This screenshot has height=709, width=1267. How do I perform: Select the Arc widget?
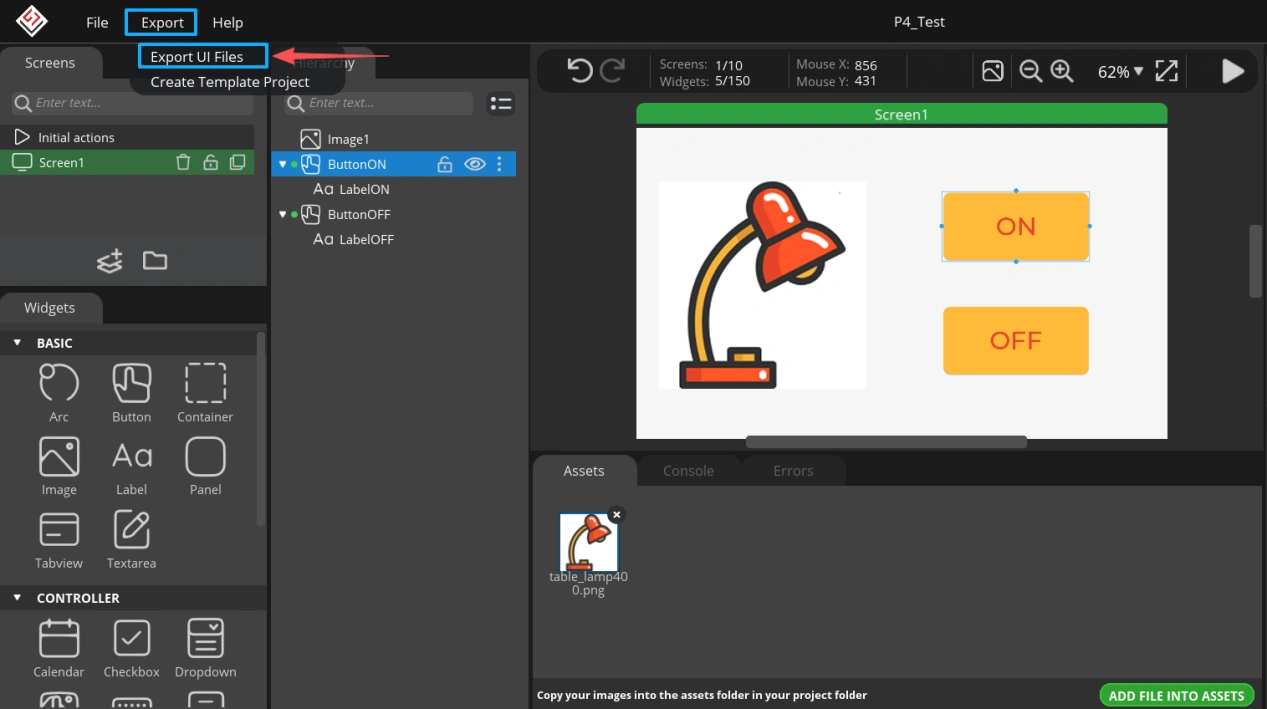click(x=59, y=392)
